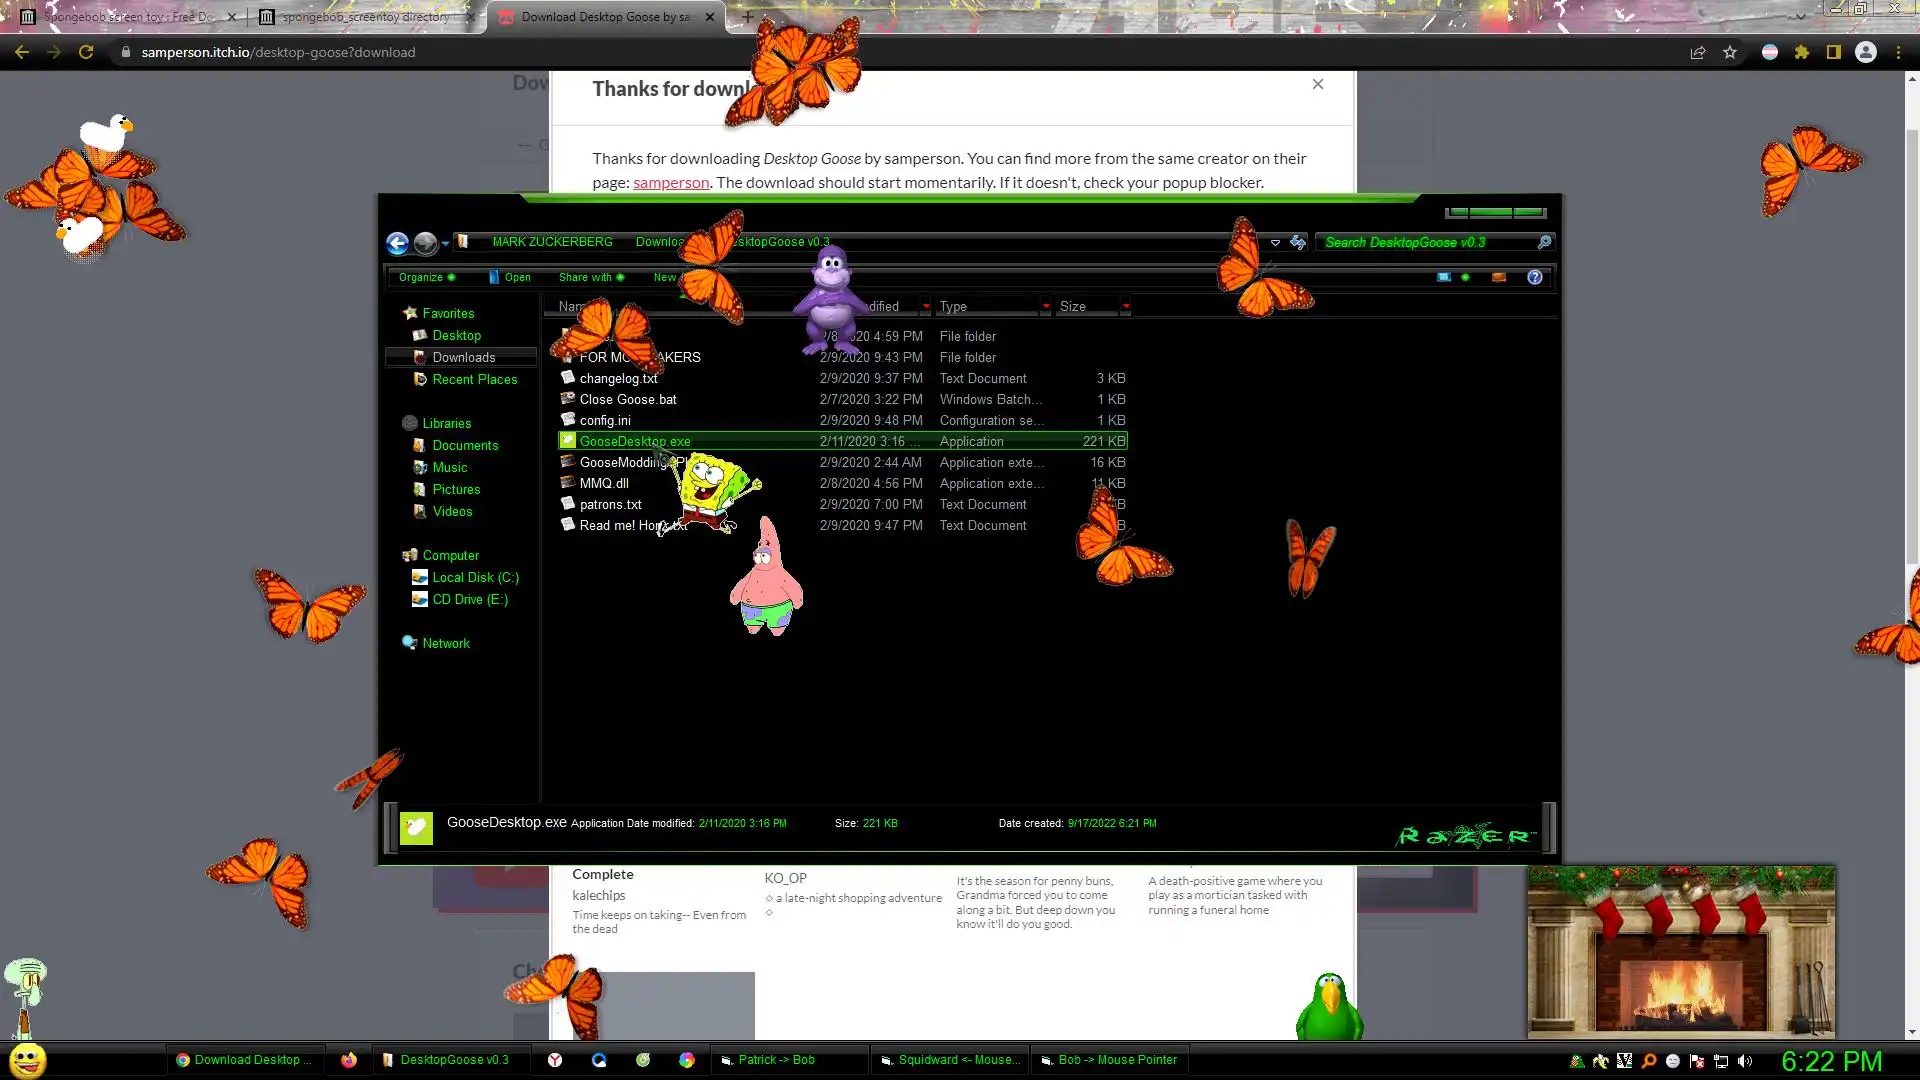Bookmark this page with the star icon

(x=1730, y=52)
